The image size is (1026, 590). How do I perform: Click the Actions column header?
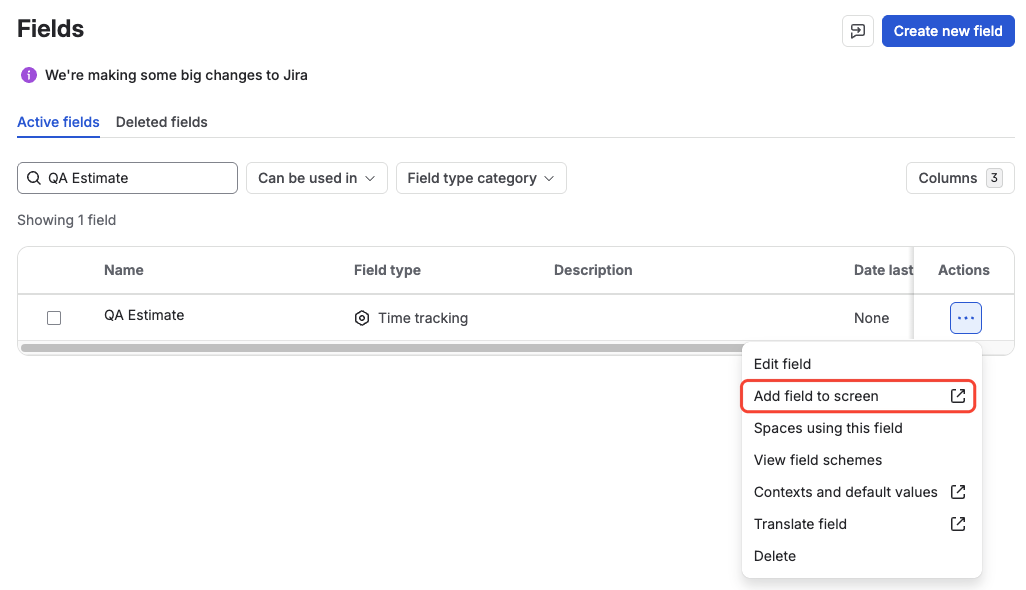963,270
